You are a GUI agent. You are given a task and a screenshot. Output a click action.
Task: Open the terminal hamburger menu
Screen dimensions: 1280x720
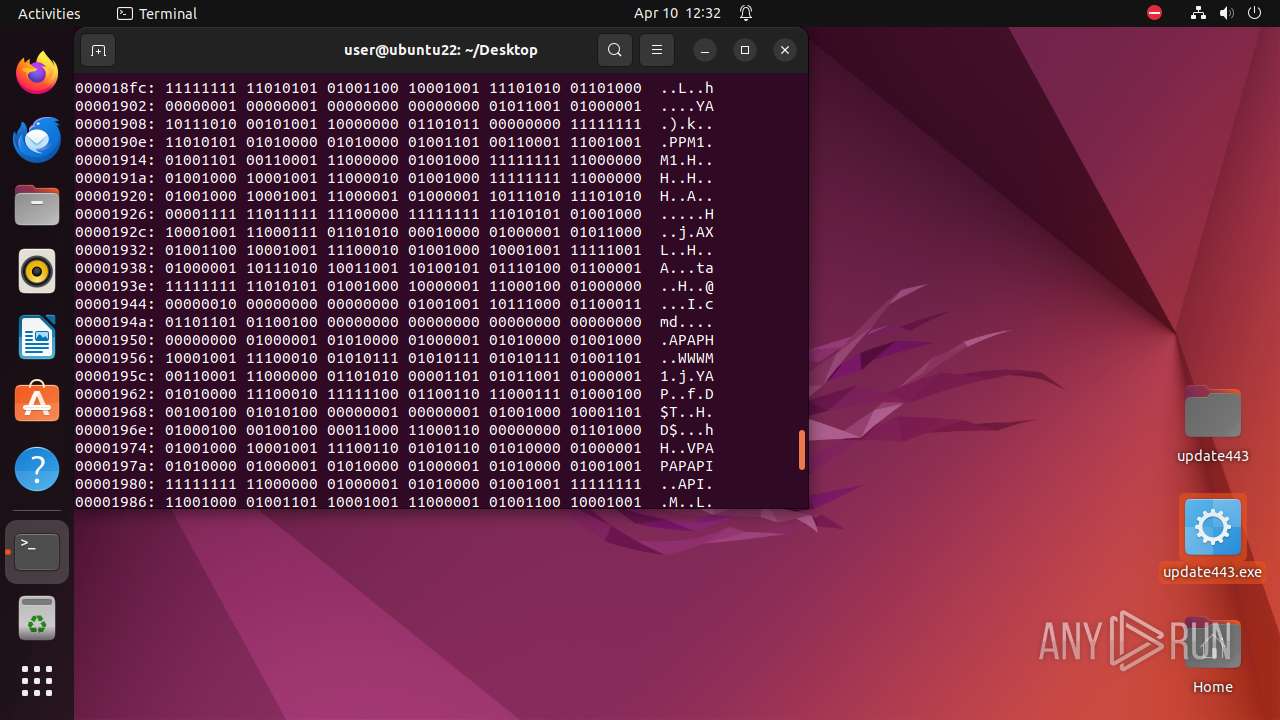pyautogui.click(x=657, y=50)
